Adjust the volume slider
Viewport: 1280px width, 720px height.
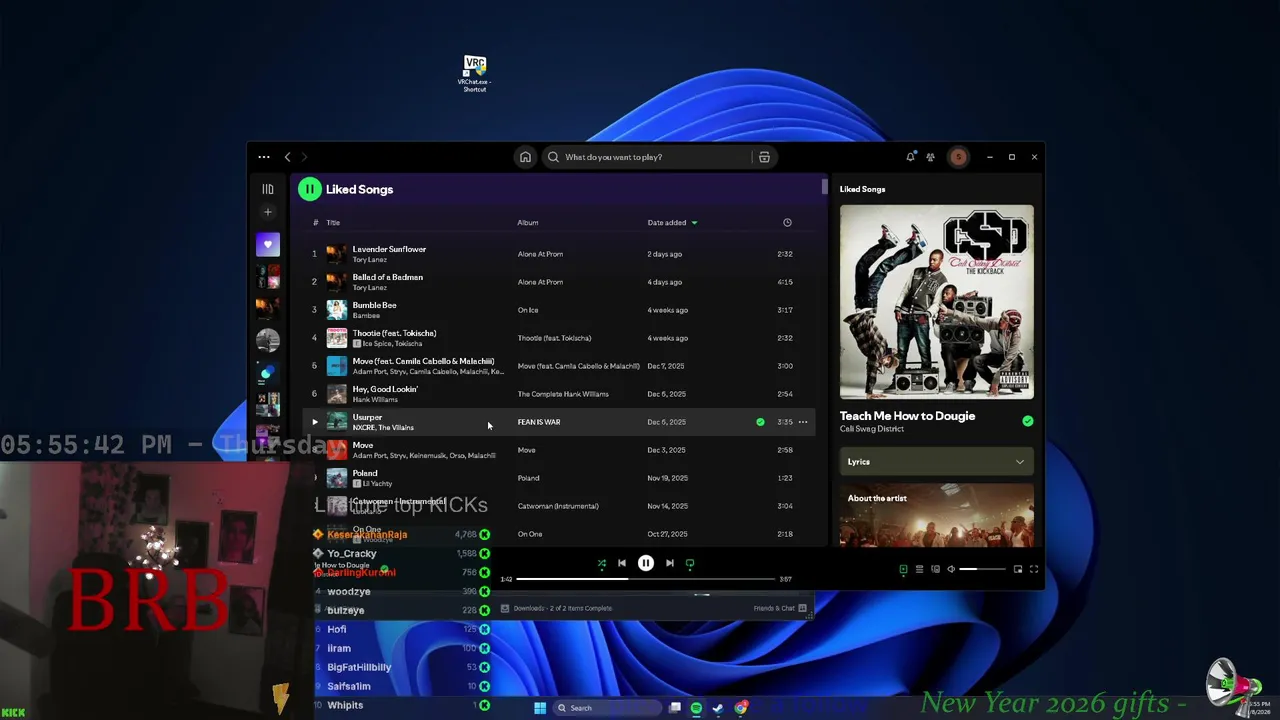[x=982, y=569]
